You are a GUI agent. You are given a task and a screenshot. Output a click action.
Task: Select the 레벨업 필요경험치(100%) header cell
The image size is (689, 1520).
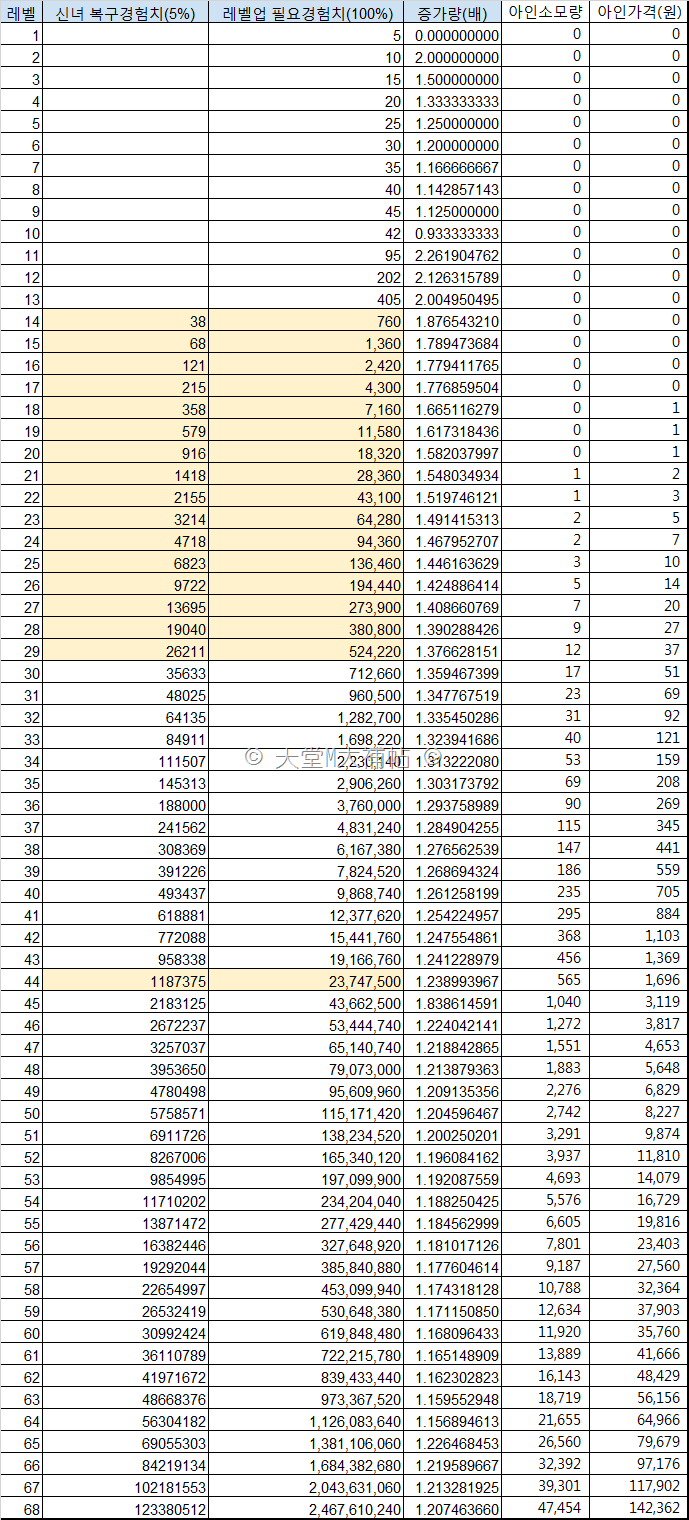[306, 12]
